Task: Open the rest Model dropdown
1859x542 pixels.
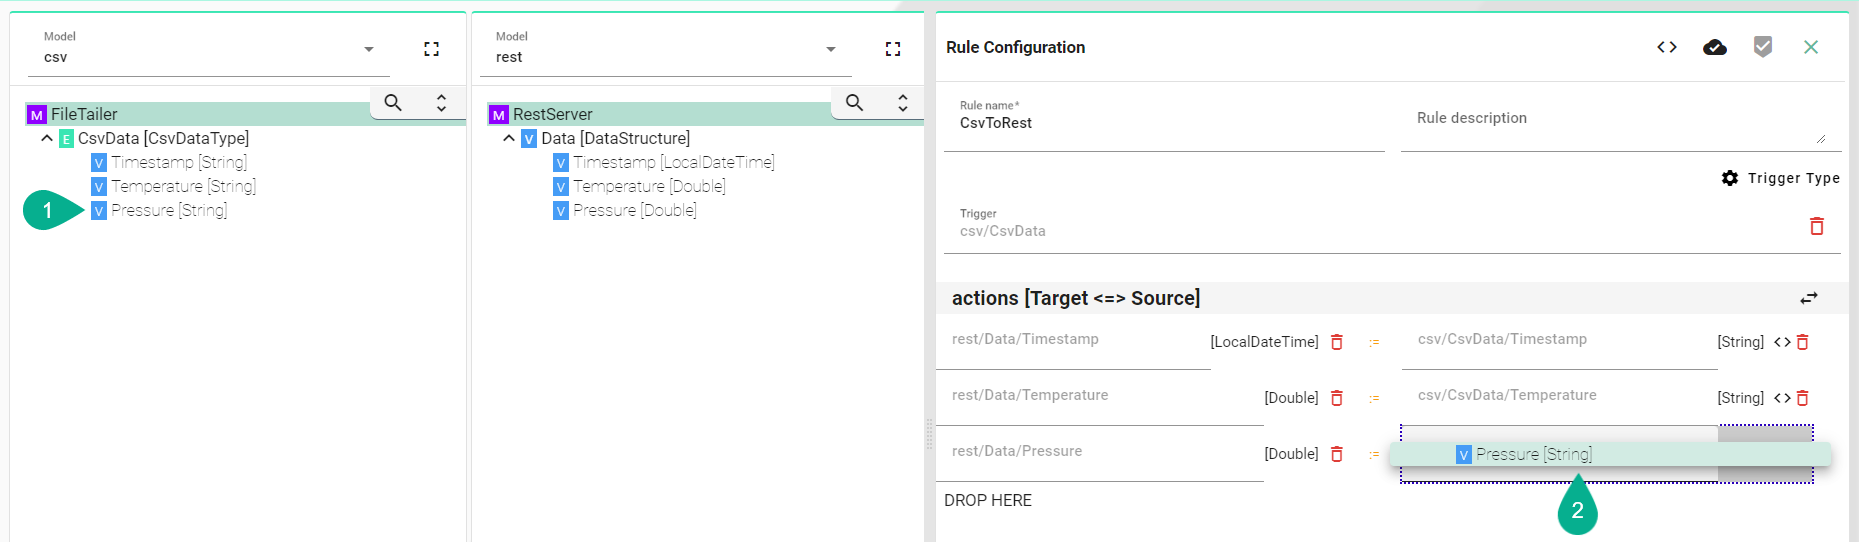Action: pos(830,49)
